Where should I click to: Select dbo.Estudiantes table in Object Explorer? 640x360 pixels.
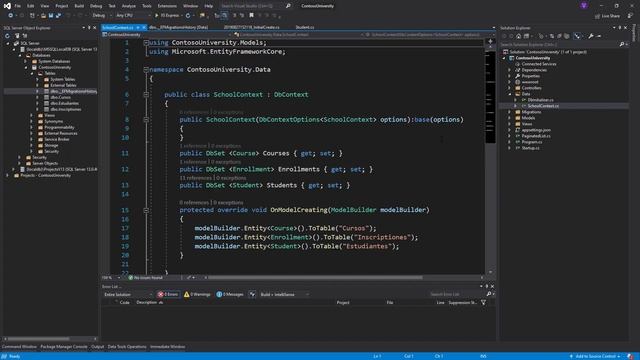64,103
